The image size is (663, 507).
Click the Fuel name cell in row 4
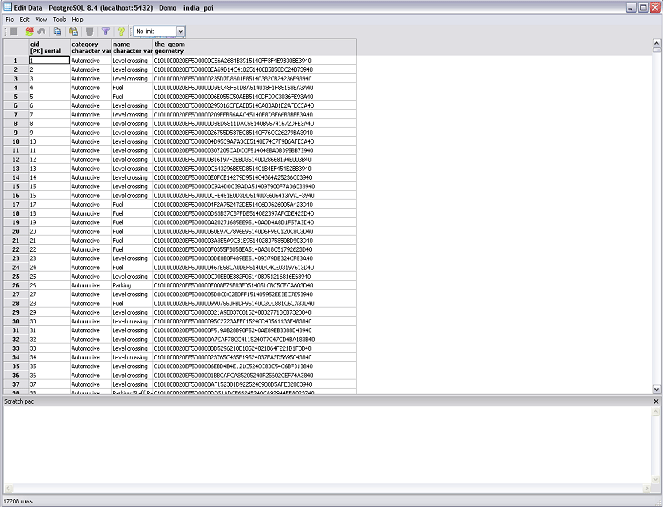[x=132, y=88]
